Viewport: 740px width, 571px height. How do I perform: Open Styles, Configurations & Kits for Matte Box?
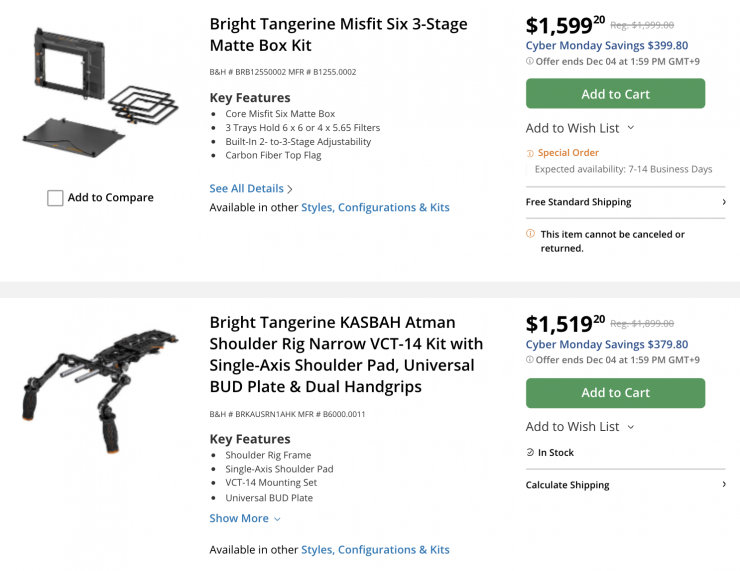pos(375,207)
